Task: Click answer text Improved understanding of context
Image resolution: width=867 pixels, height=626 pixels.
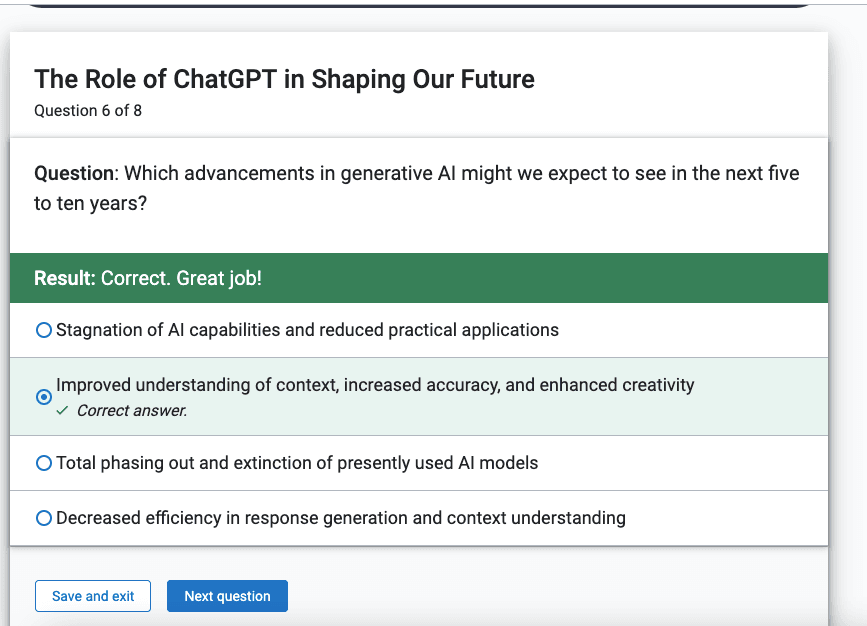Action: (x=375, y=385)
